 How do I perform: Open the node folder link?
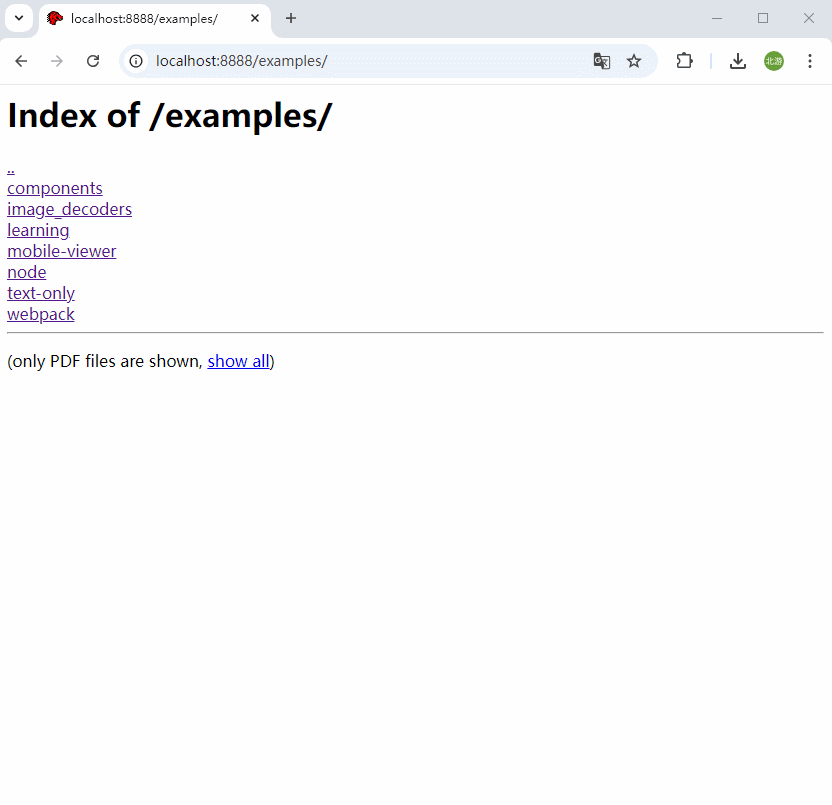(27, 272)
